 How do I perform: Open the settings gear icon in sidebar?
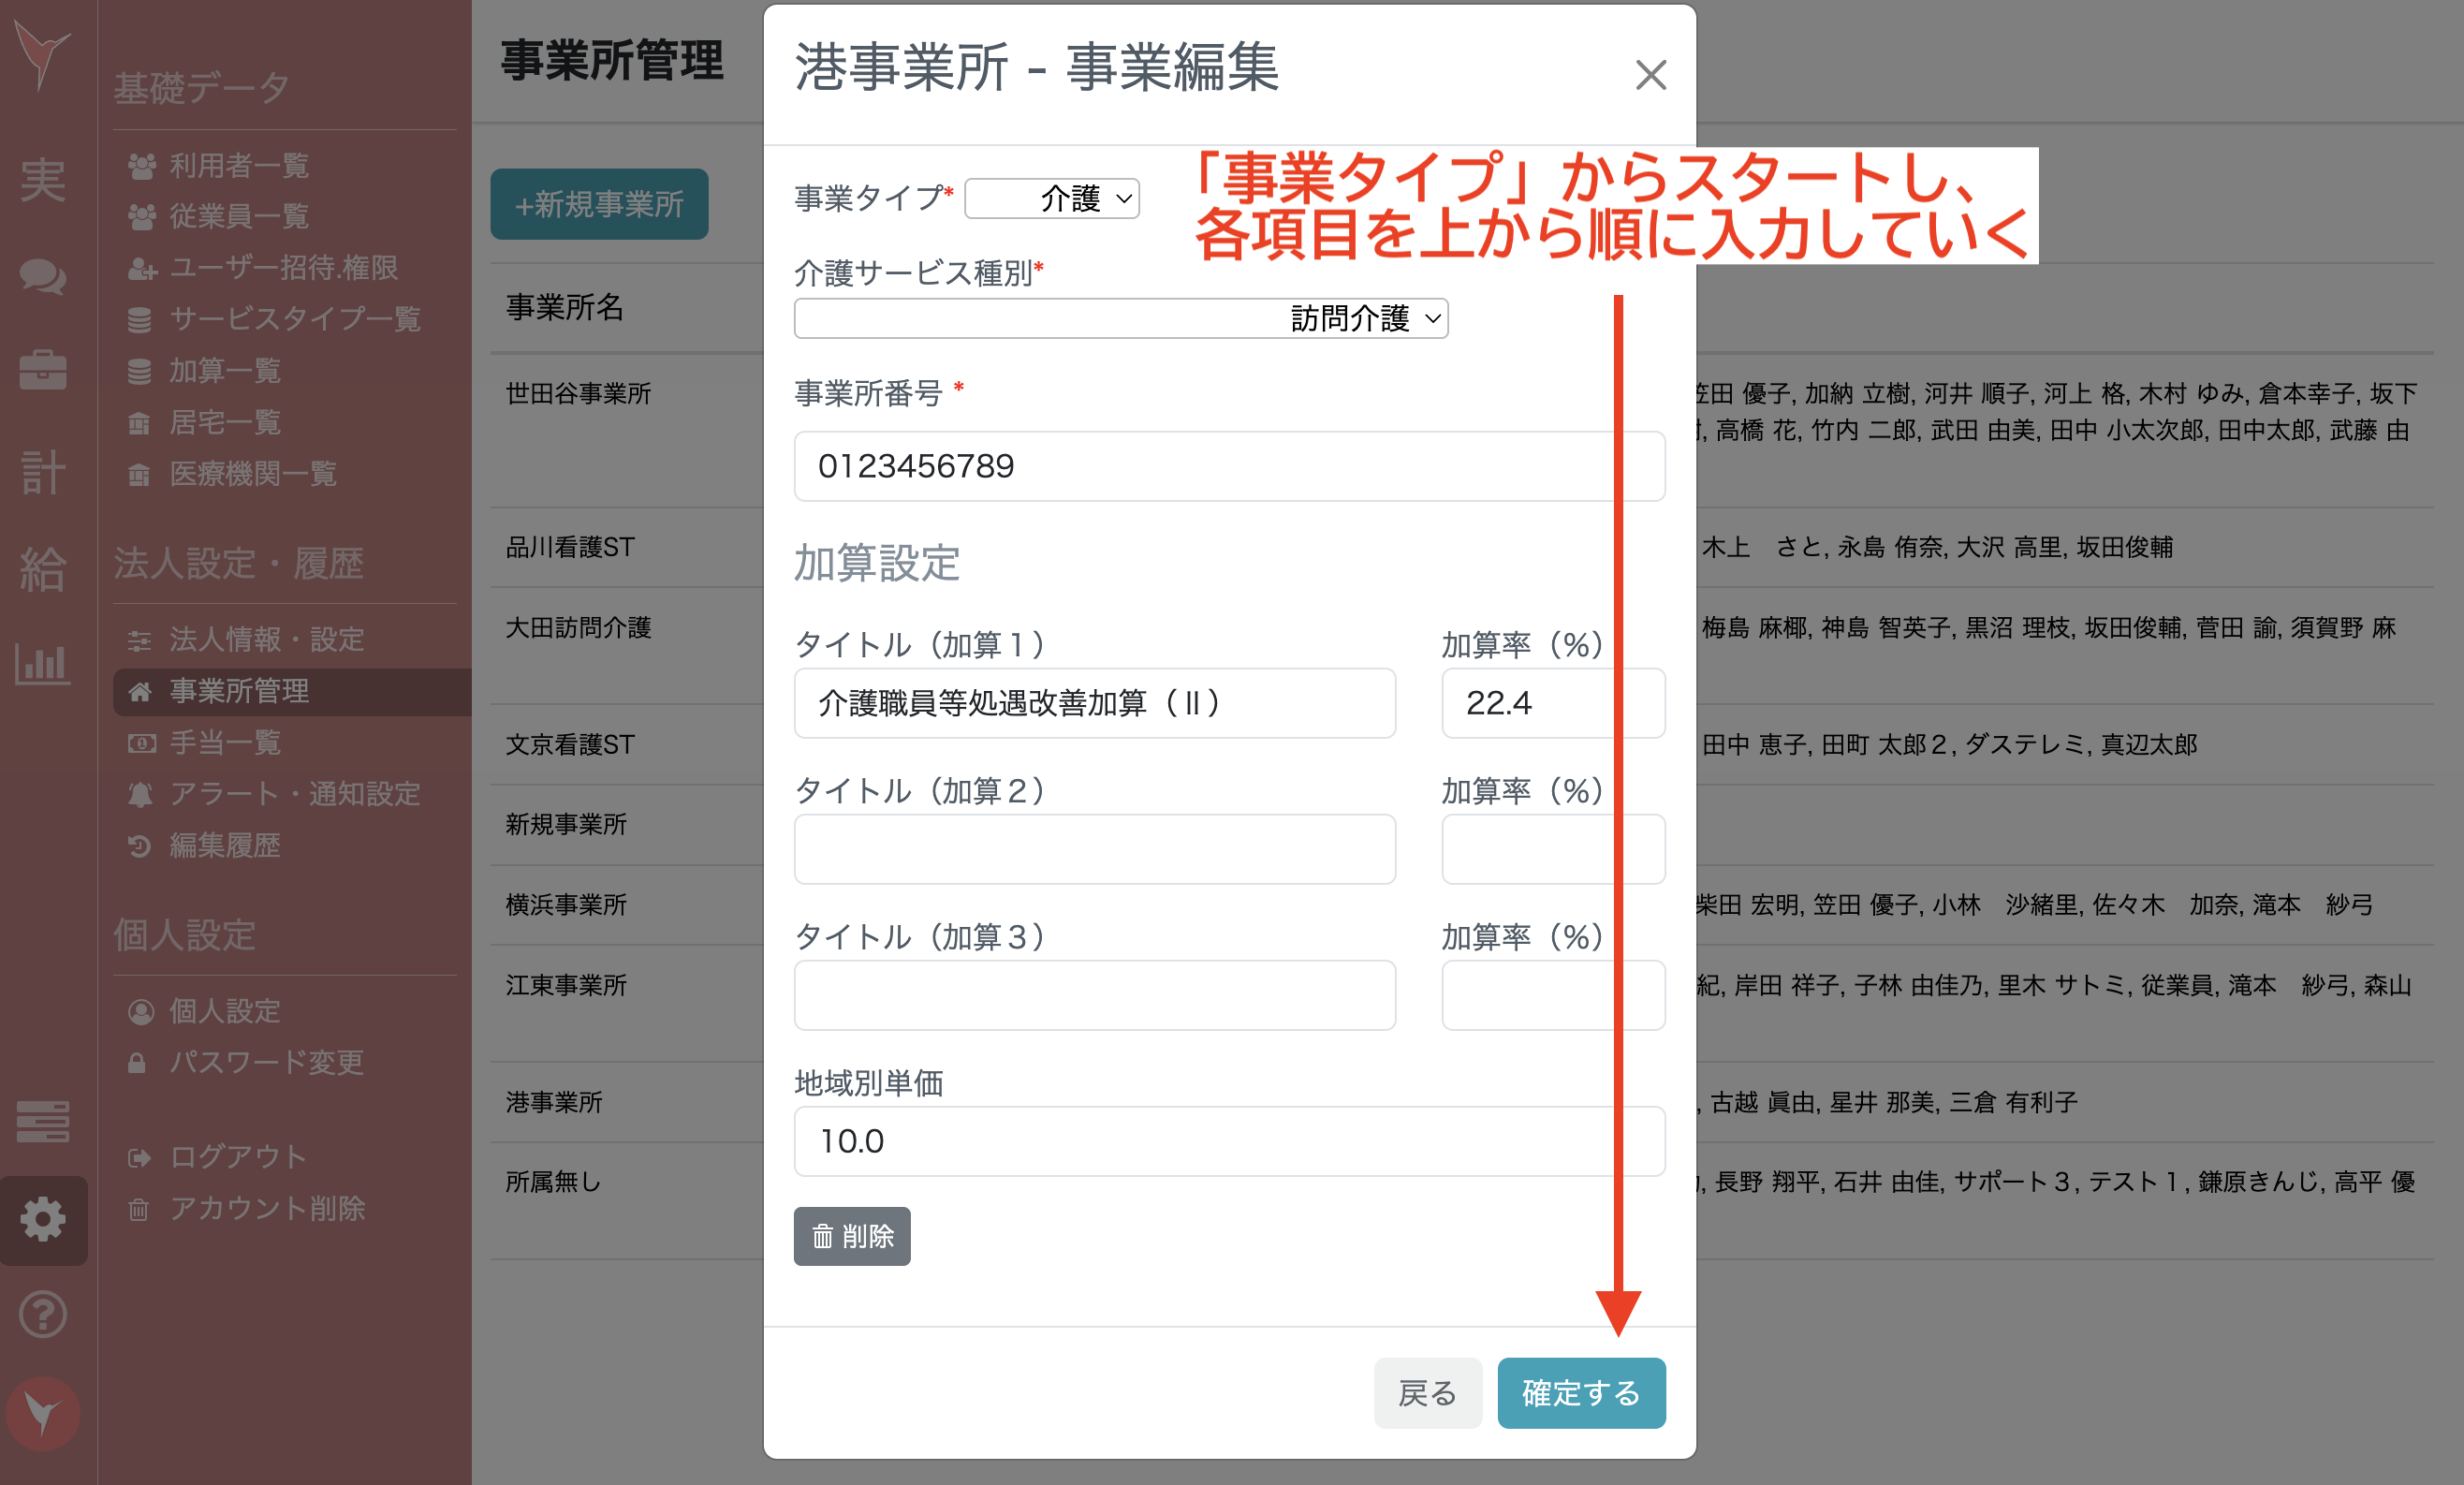click(44, 1219)
